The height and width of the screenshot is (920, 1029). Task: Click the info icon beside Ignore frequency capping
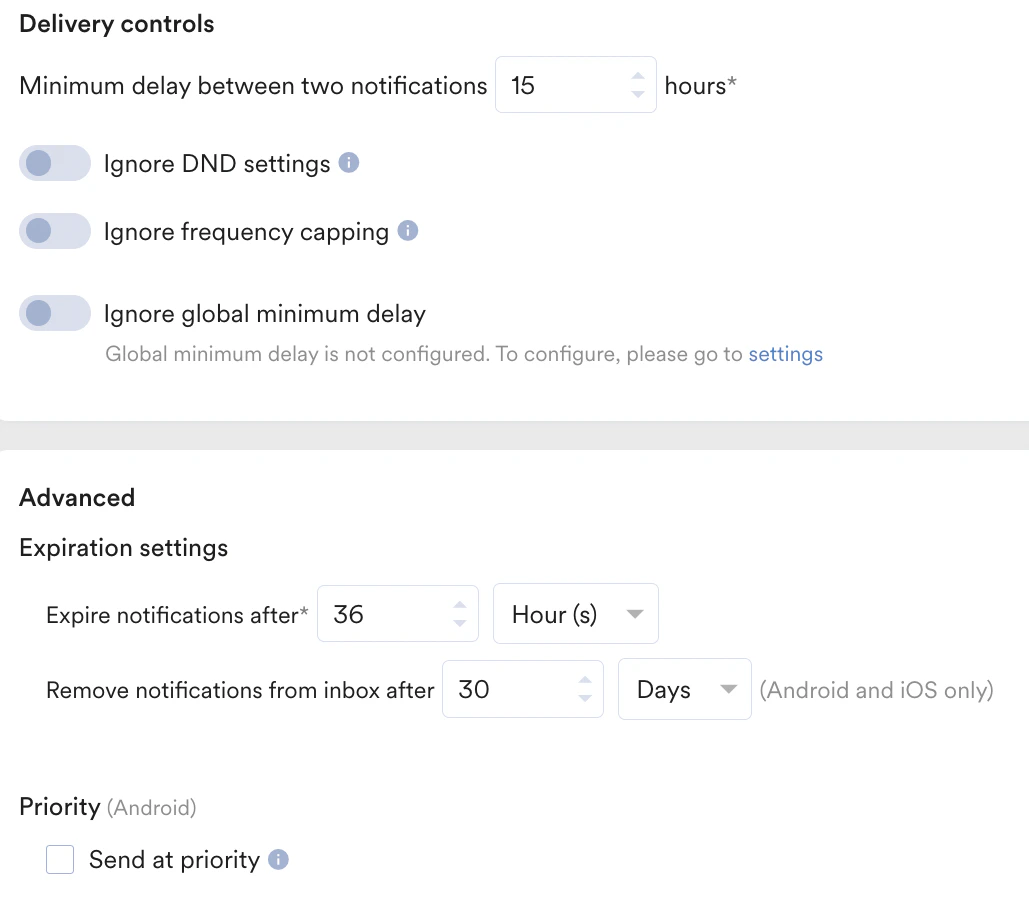point(406,231)
